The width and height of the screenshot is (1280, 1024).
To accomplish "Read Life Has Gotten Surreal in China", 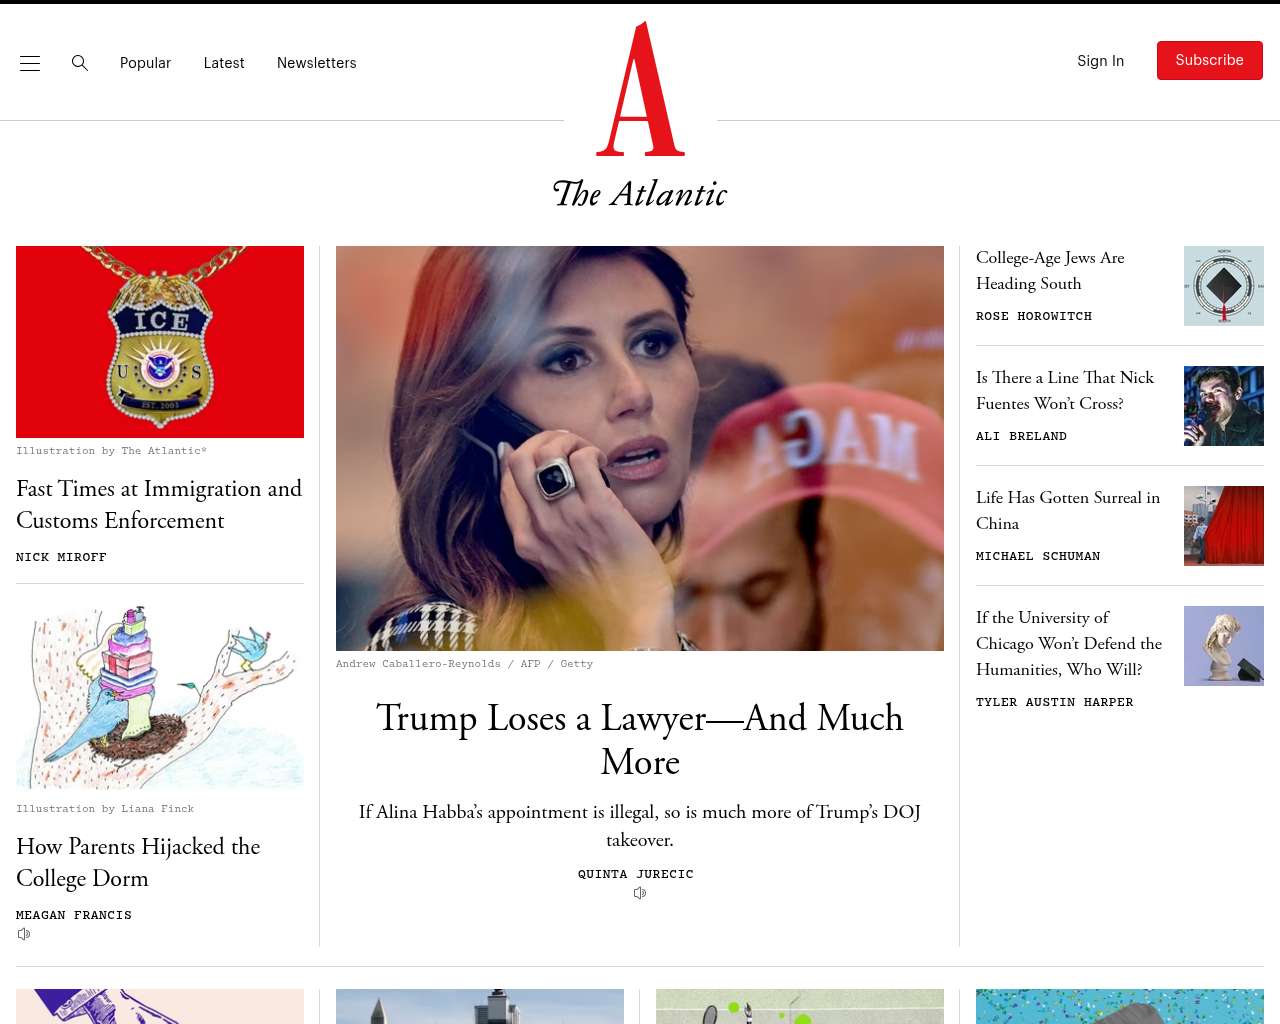I will [x=1068, y=510].
